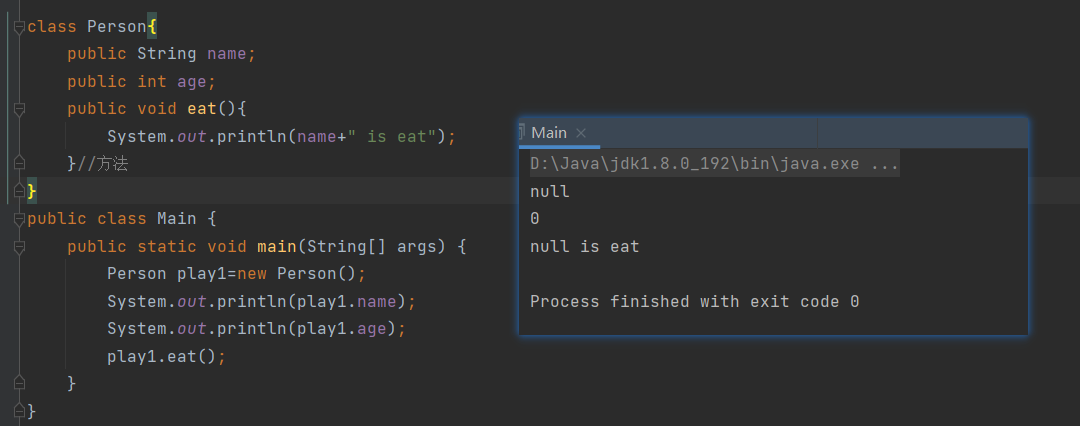Click 'new' keyword in Person instantiation
This screenshot has width=1080, height=426.
[251, 274]
